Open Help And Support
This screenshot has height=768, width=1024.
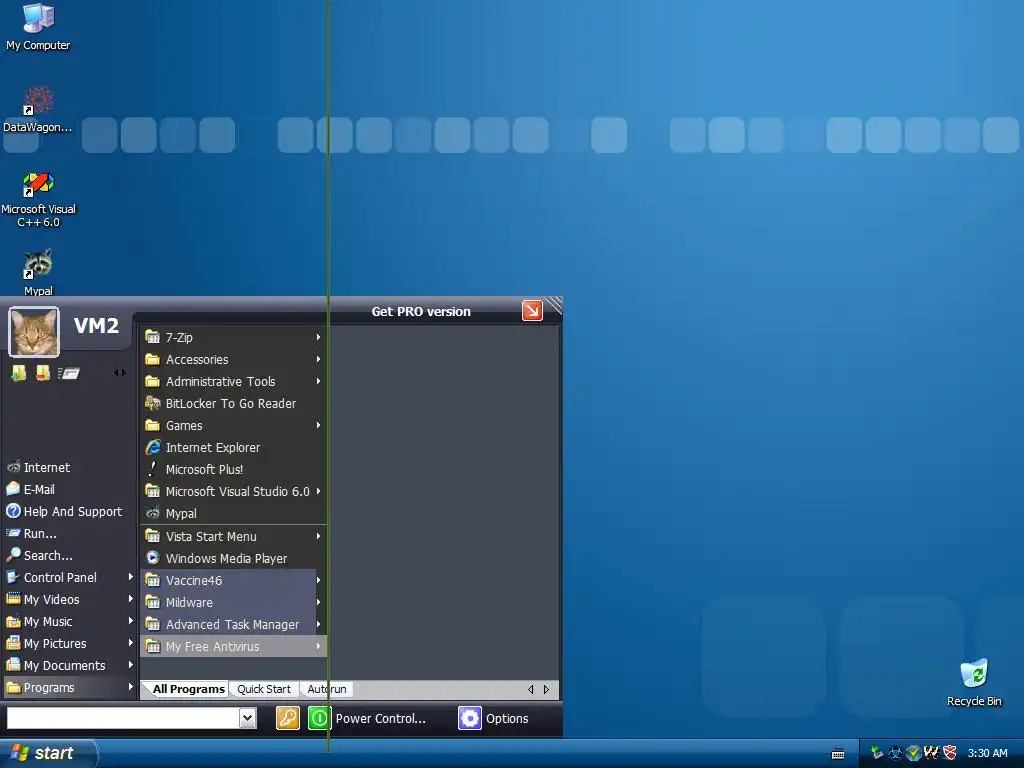[x=69, y=511]
